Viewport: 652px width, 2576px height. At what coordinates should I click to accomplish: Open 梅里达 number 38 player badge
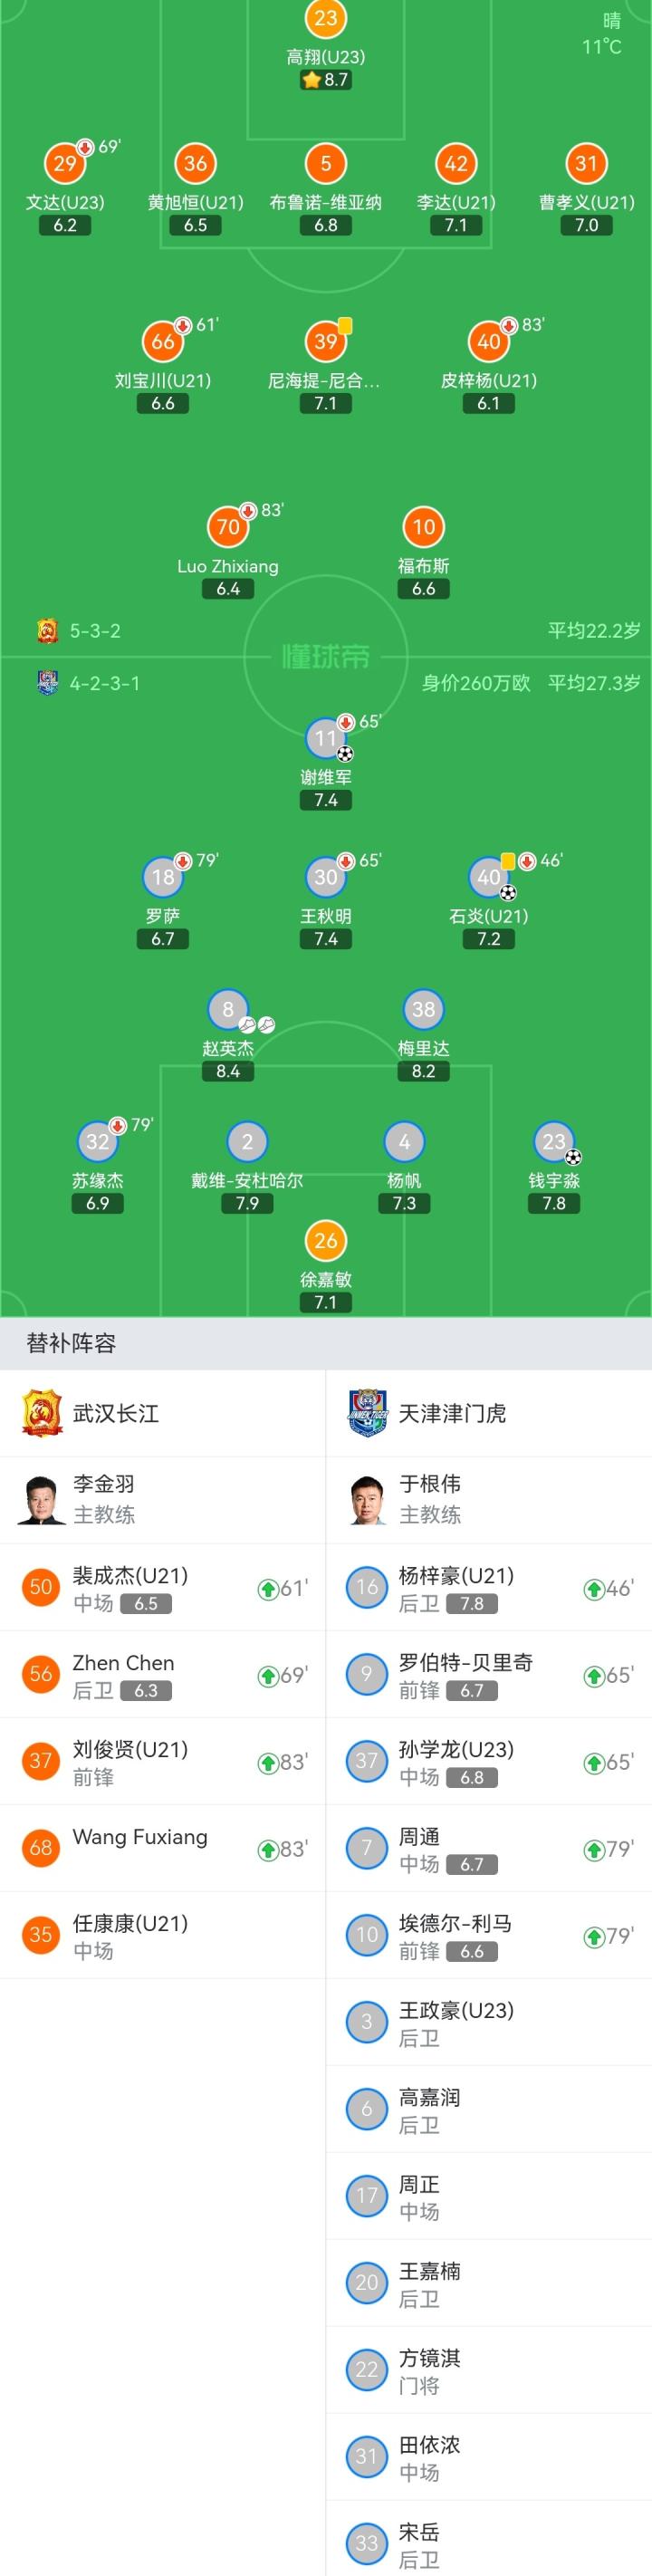pos(423,1009)
